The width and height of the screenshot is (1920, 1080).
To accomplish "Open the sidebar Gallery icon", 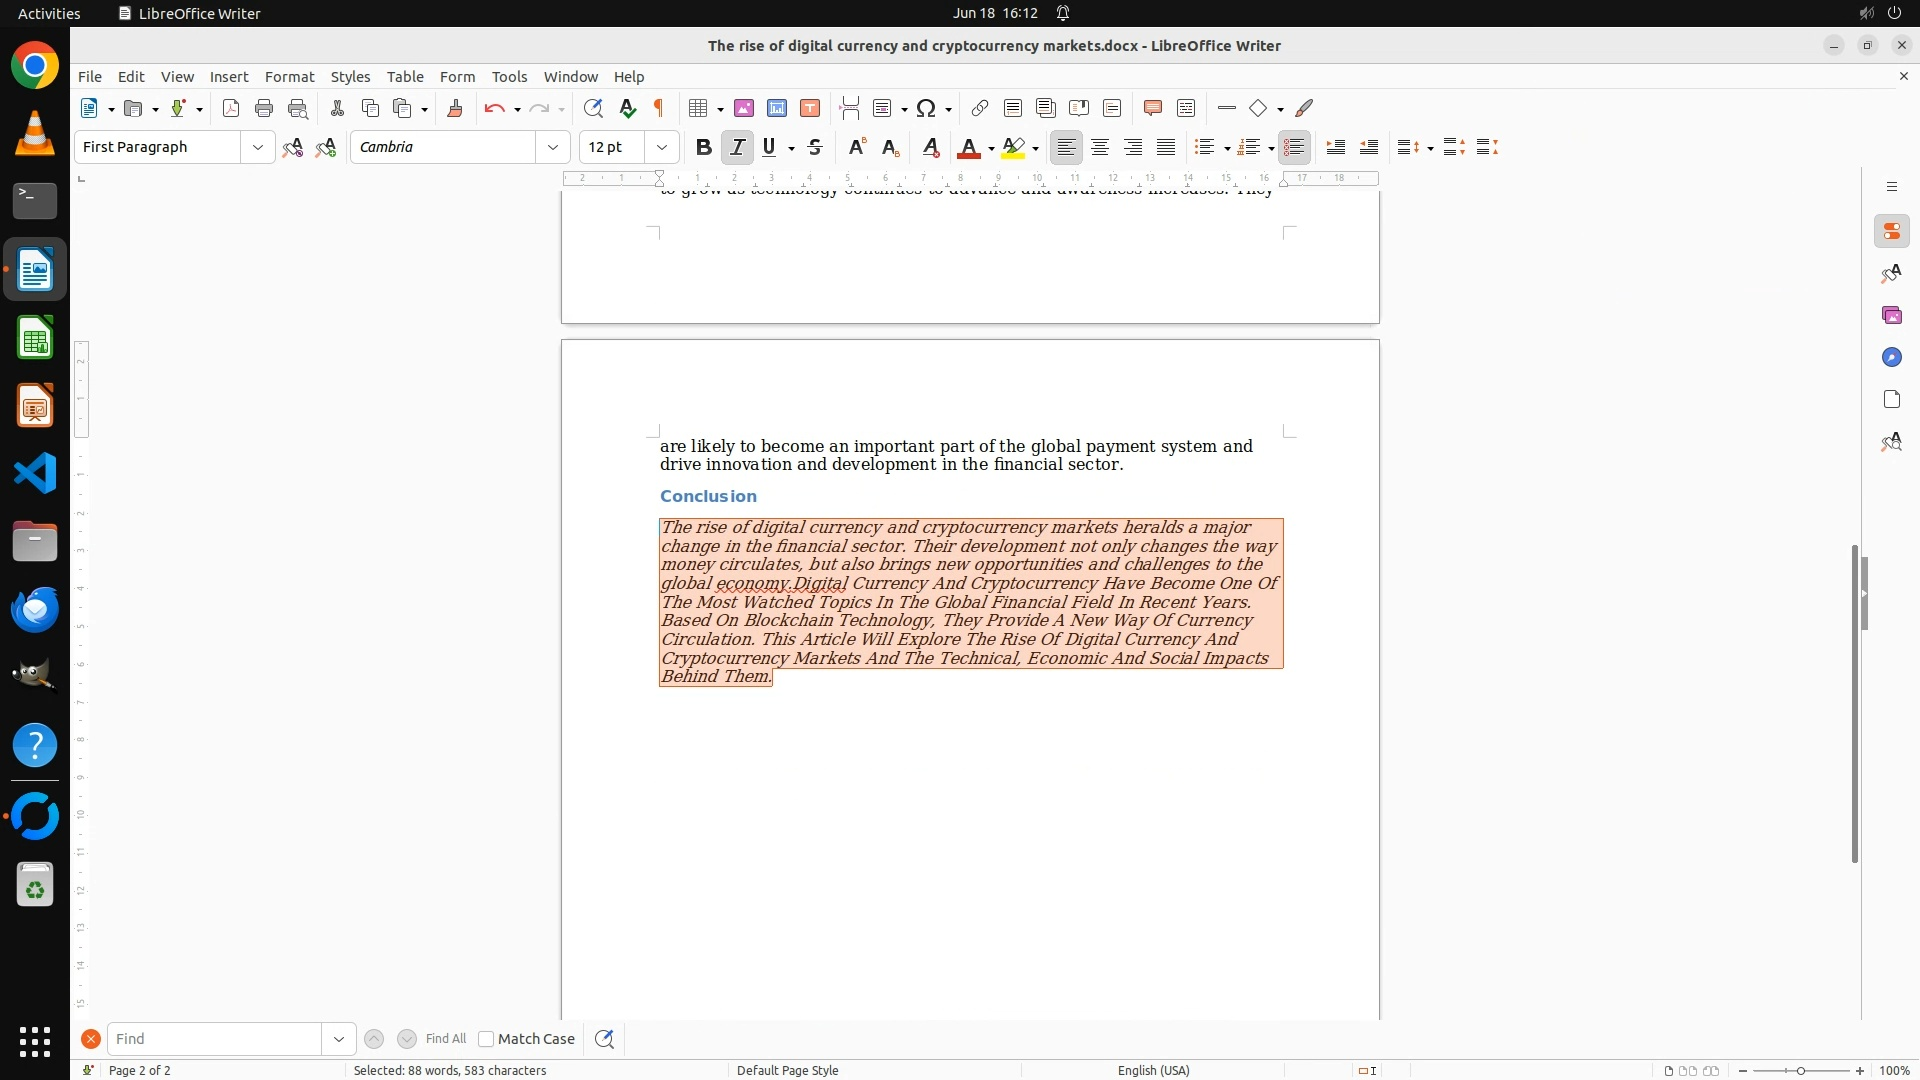I will [x=1891, y=315].
